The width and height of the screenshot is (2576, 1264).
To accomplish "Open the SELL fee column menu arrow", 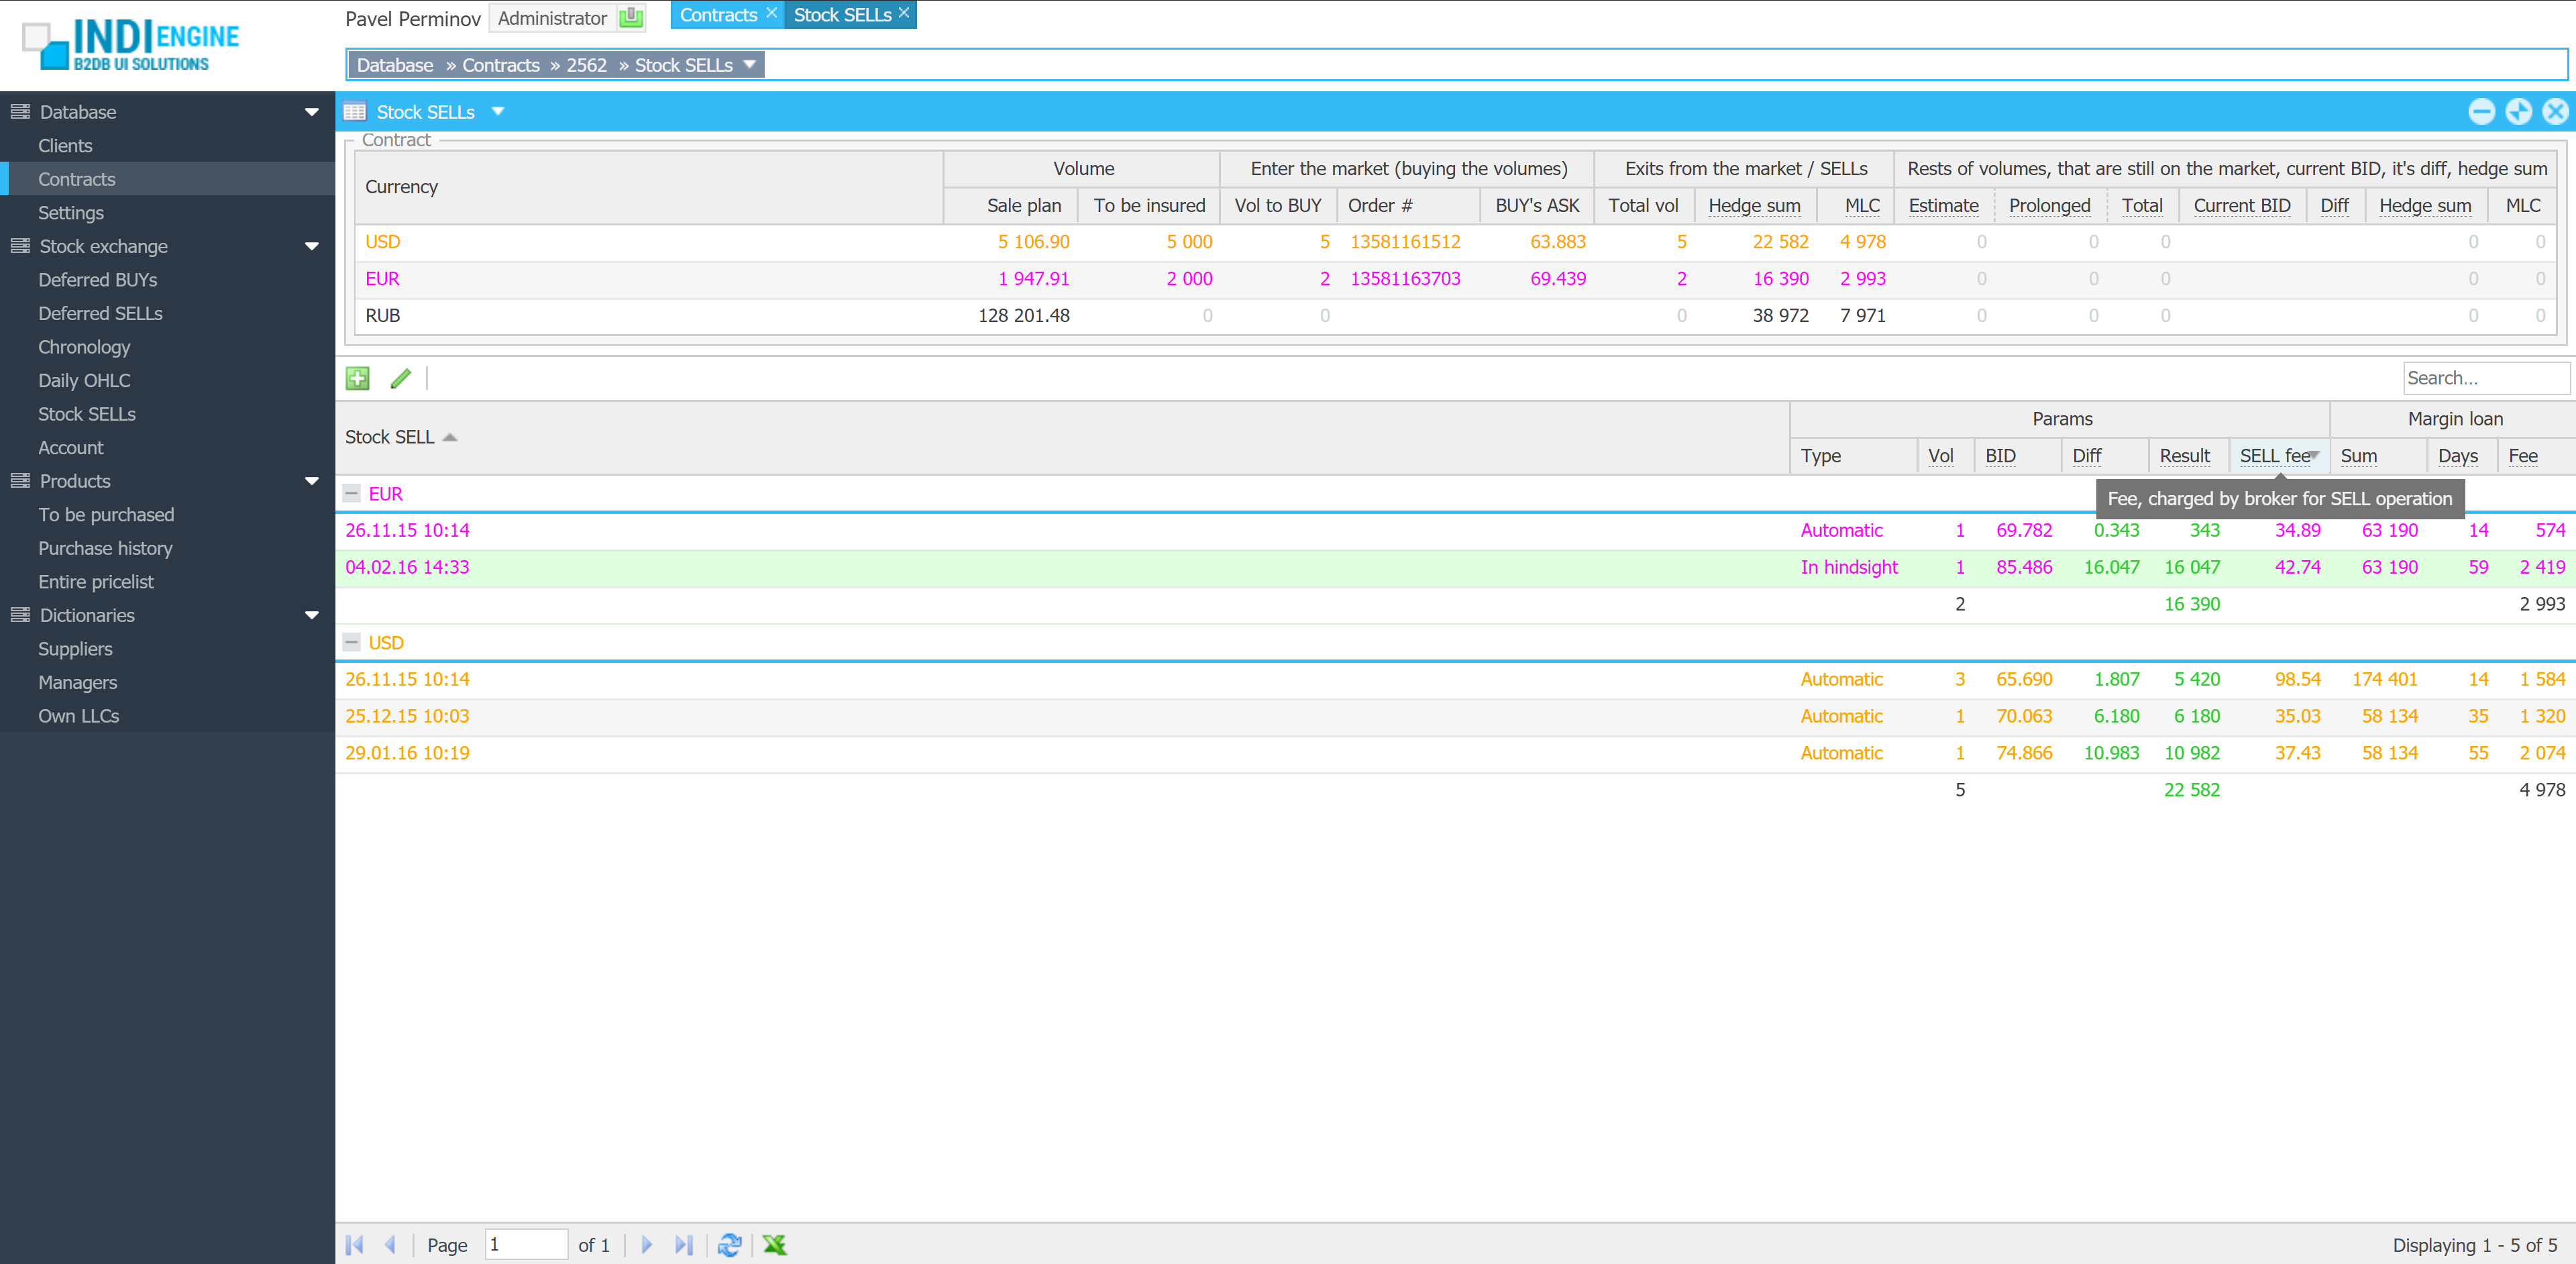I will 2314,455.
